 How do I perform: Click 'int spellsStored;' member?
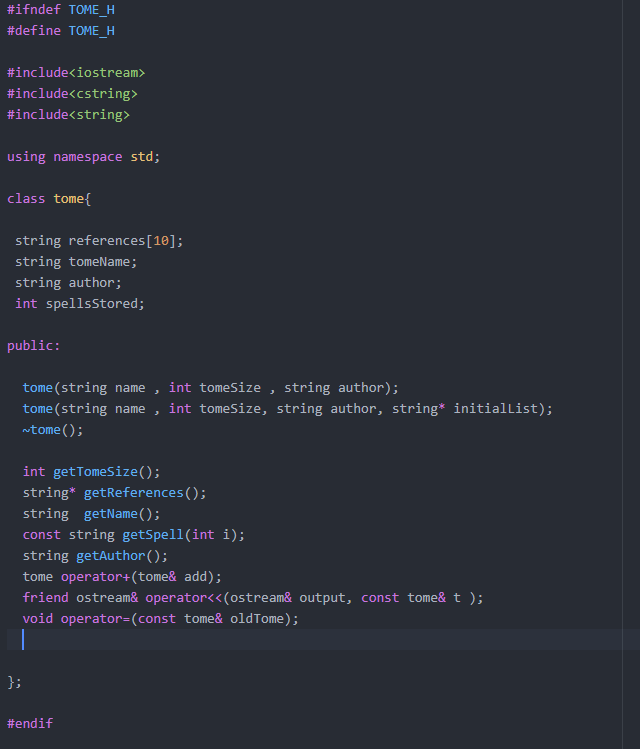(x=80, y=304)
